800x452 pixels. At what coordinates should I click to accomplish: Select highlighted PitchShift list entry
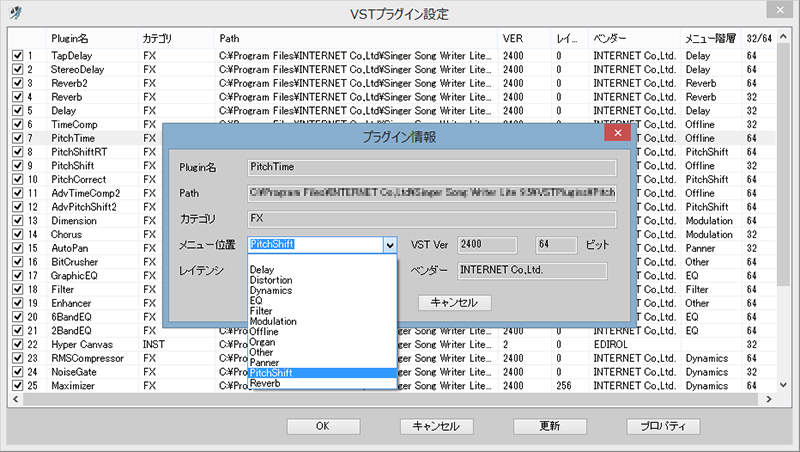[322, 373]
